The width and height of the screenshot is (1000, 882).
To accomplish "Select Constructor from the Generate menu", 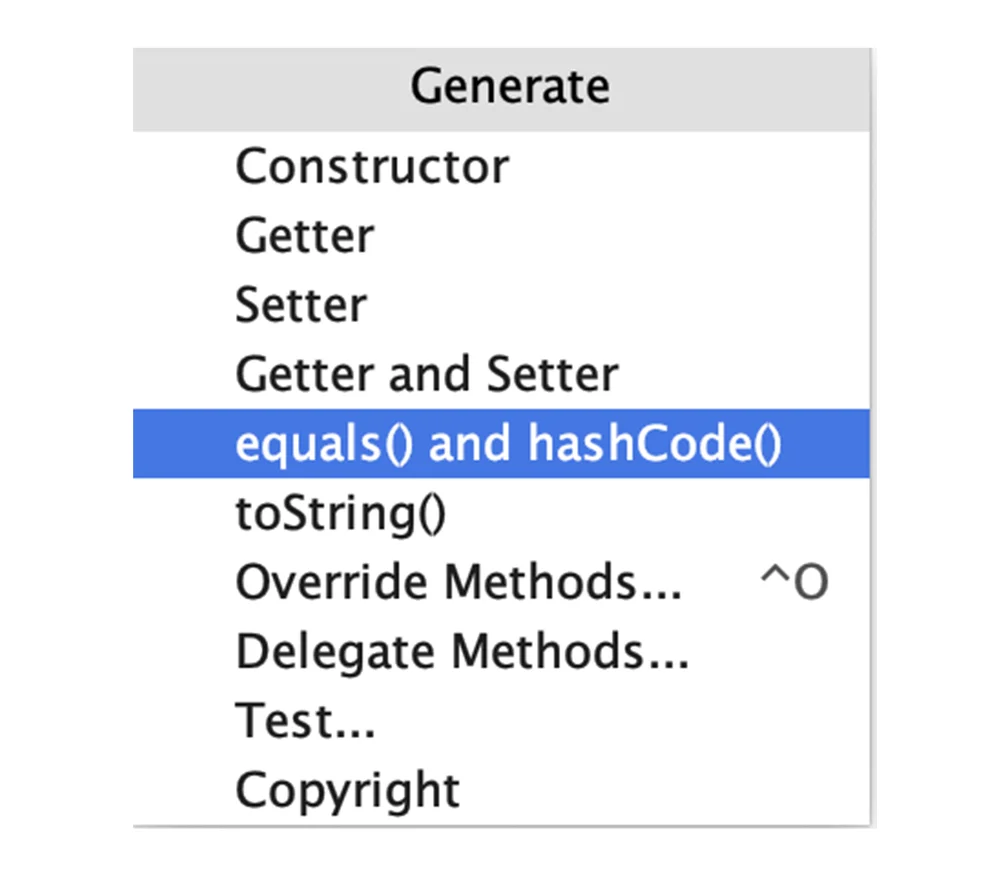I will coord(501,166).
